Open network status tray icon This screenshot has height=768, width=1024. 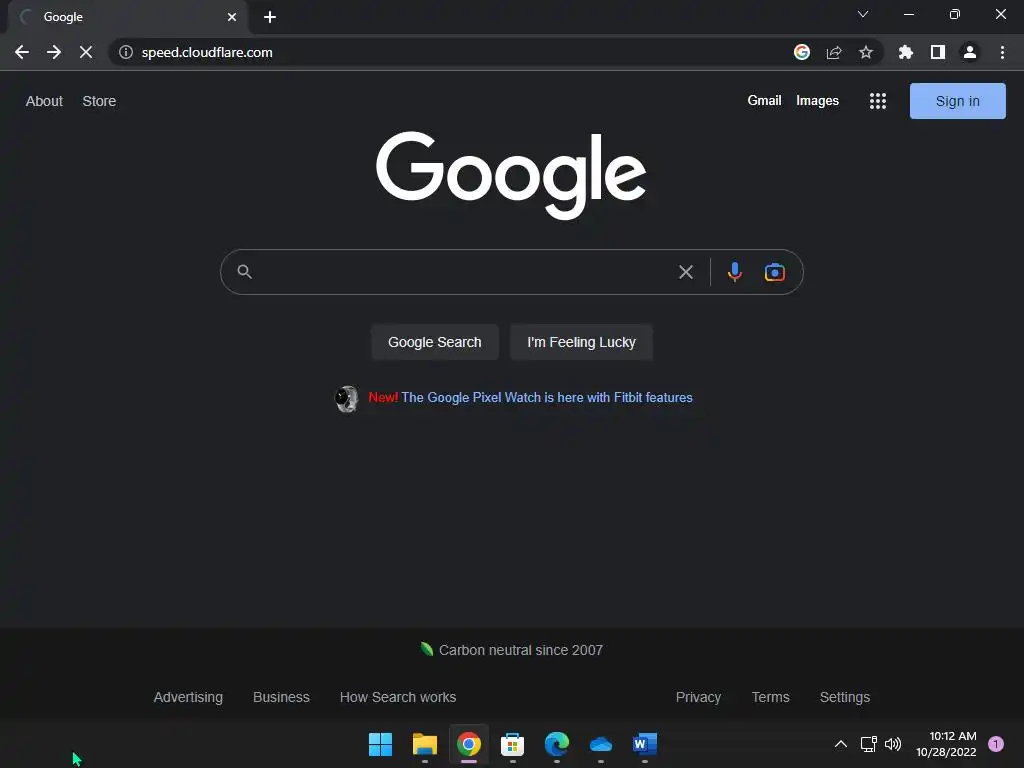[868, 744]
